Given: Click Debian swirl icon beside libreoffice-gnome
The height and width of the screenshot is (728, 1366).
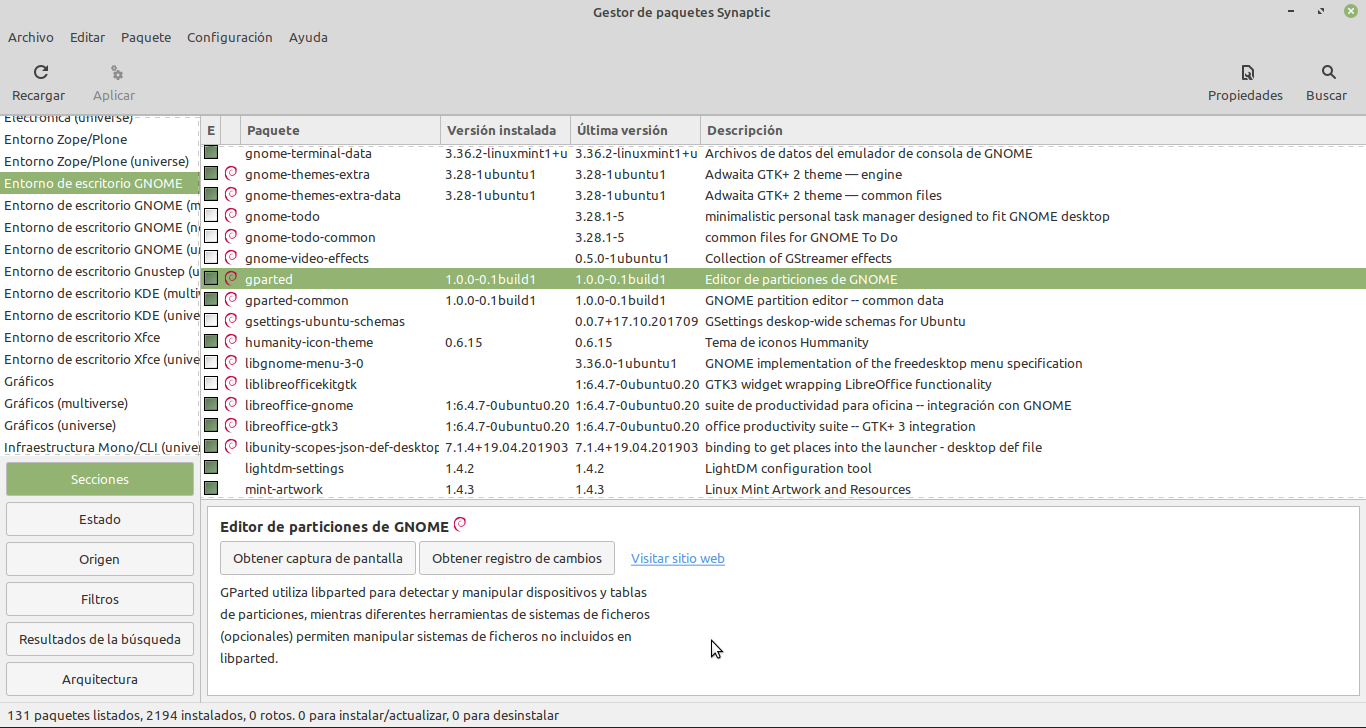Looking at the screenshot, I should click(231, 405).
